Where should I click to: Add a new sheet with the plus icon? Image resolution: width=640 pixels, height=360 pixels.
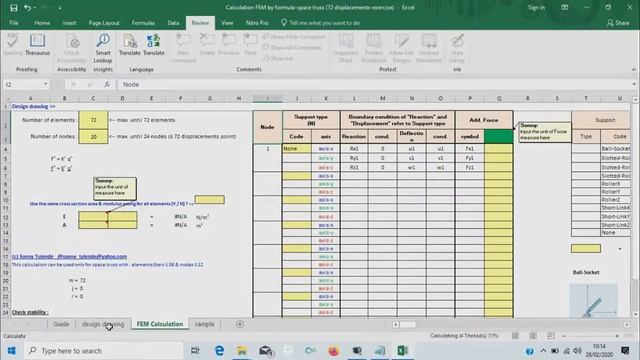[x=240, y=324]
